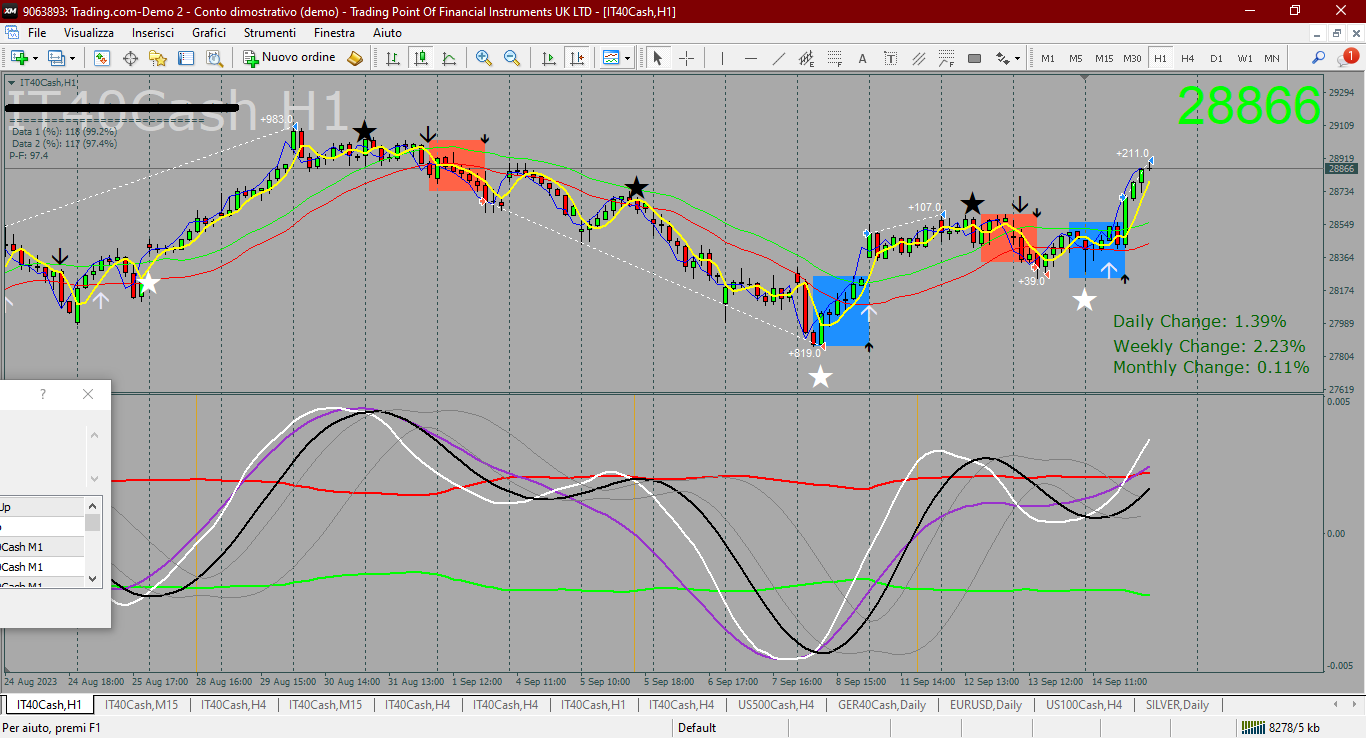Toggle the Market Watch window
Image resolution: width=1366 pixels, height=738 pixels.
[x=103, y=58]
